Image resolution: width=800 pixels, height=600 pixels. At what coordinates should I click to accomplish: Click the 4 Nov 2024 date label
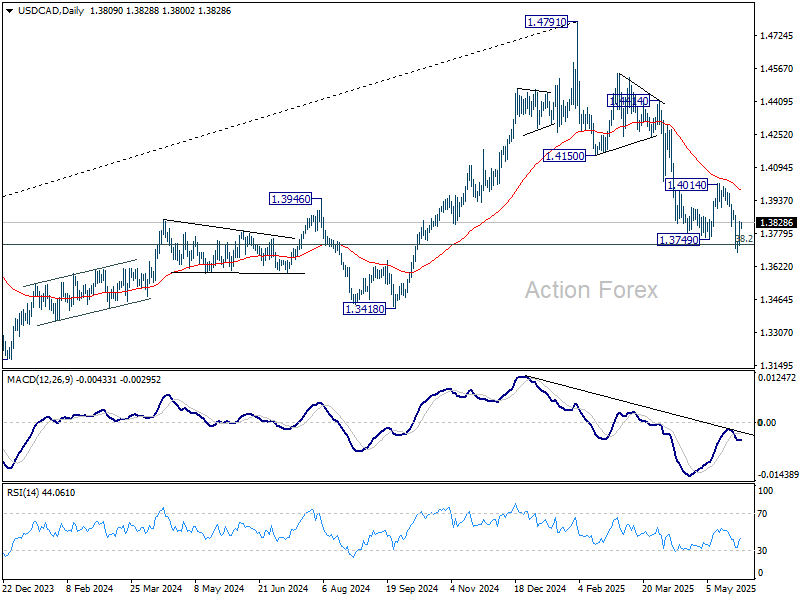[474, 589]
